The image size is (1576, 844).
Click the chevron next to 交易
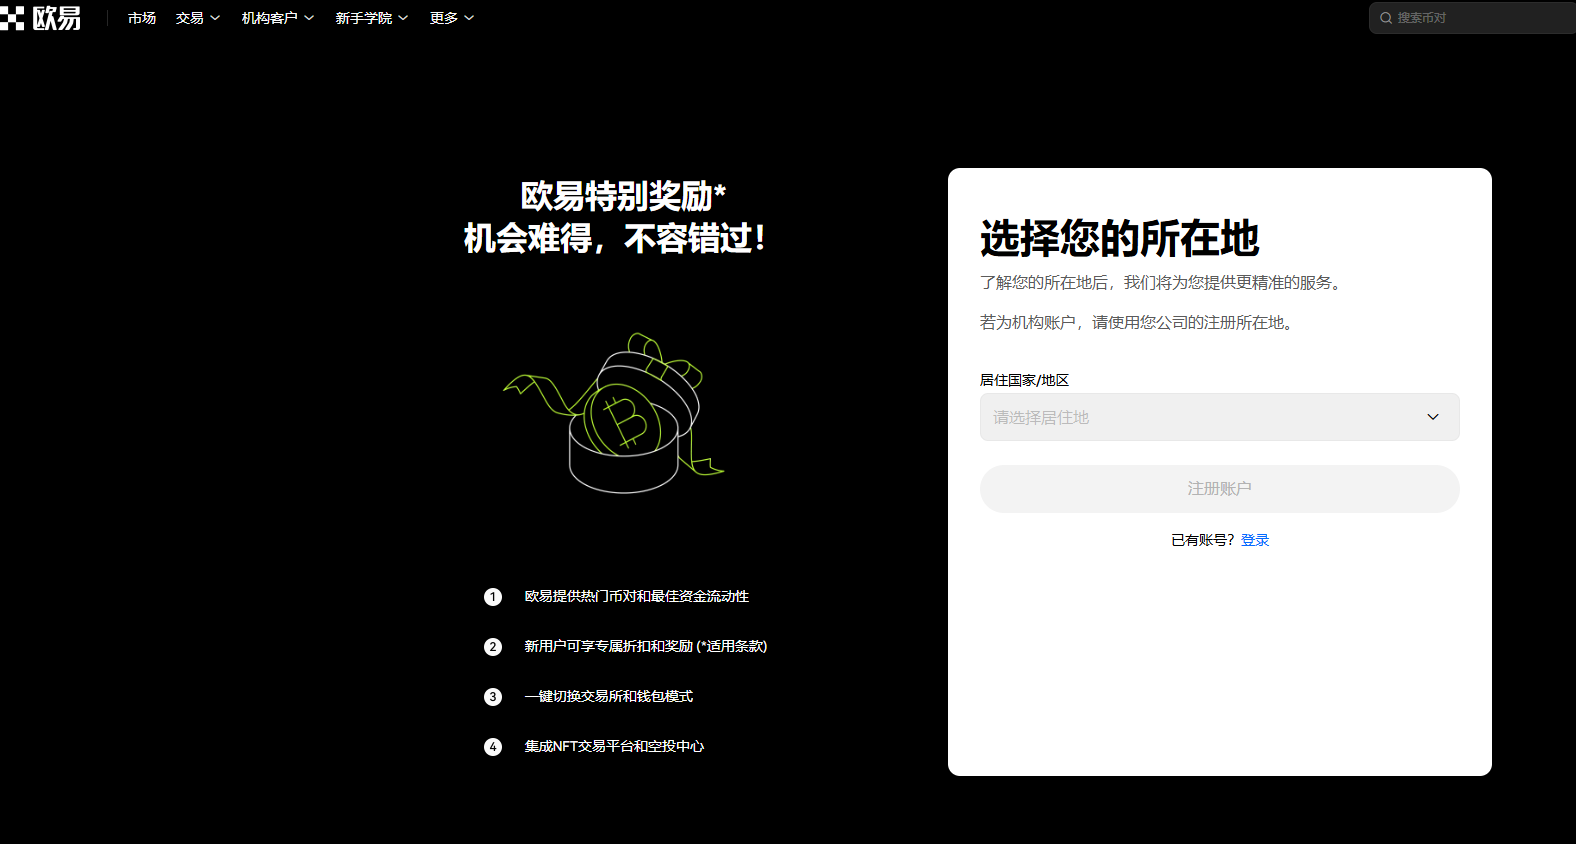click(215, 18)
